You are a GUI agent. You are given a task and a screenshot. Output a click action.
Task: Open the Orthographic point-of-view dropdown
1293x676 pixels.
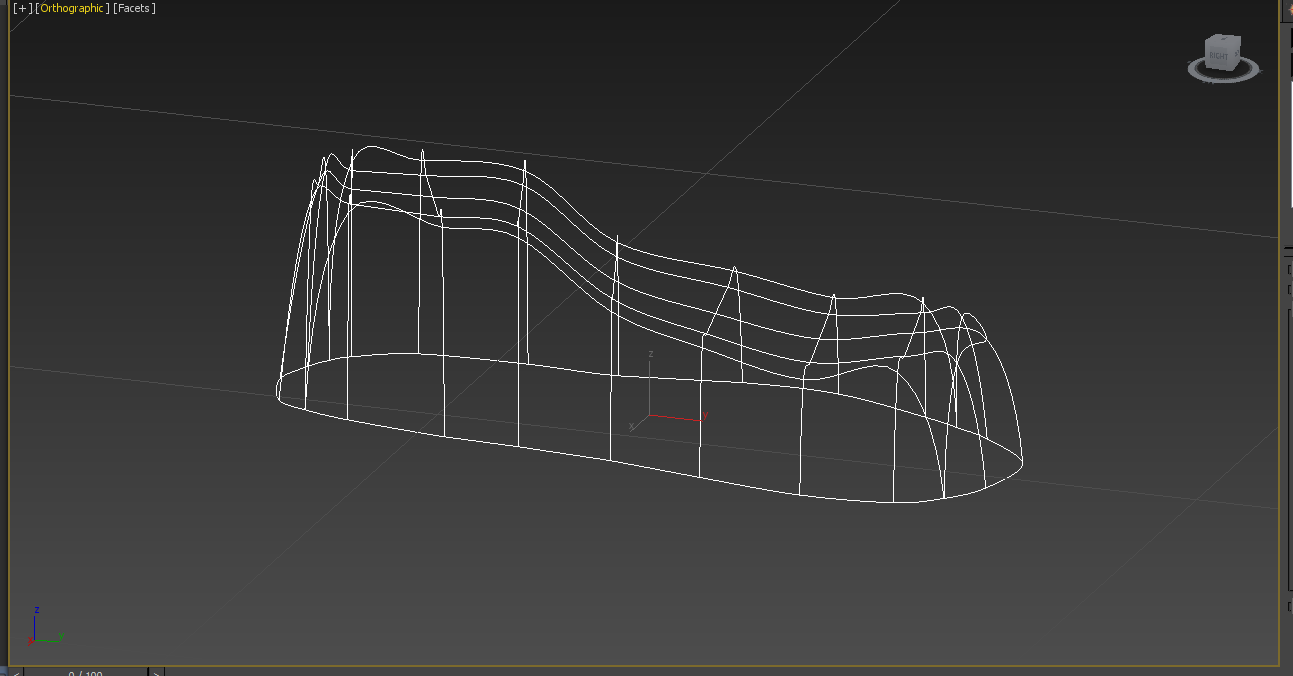click(71, 8)
